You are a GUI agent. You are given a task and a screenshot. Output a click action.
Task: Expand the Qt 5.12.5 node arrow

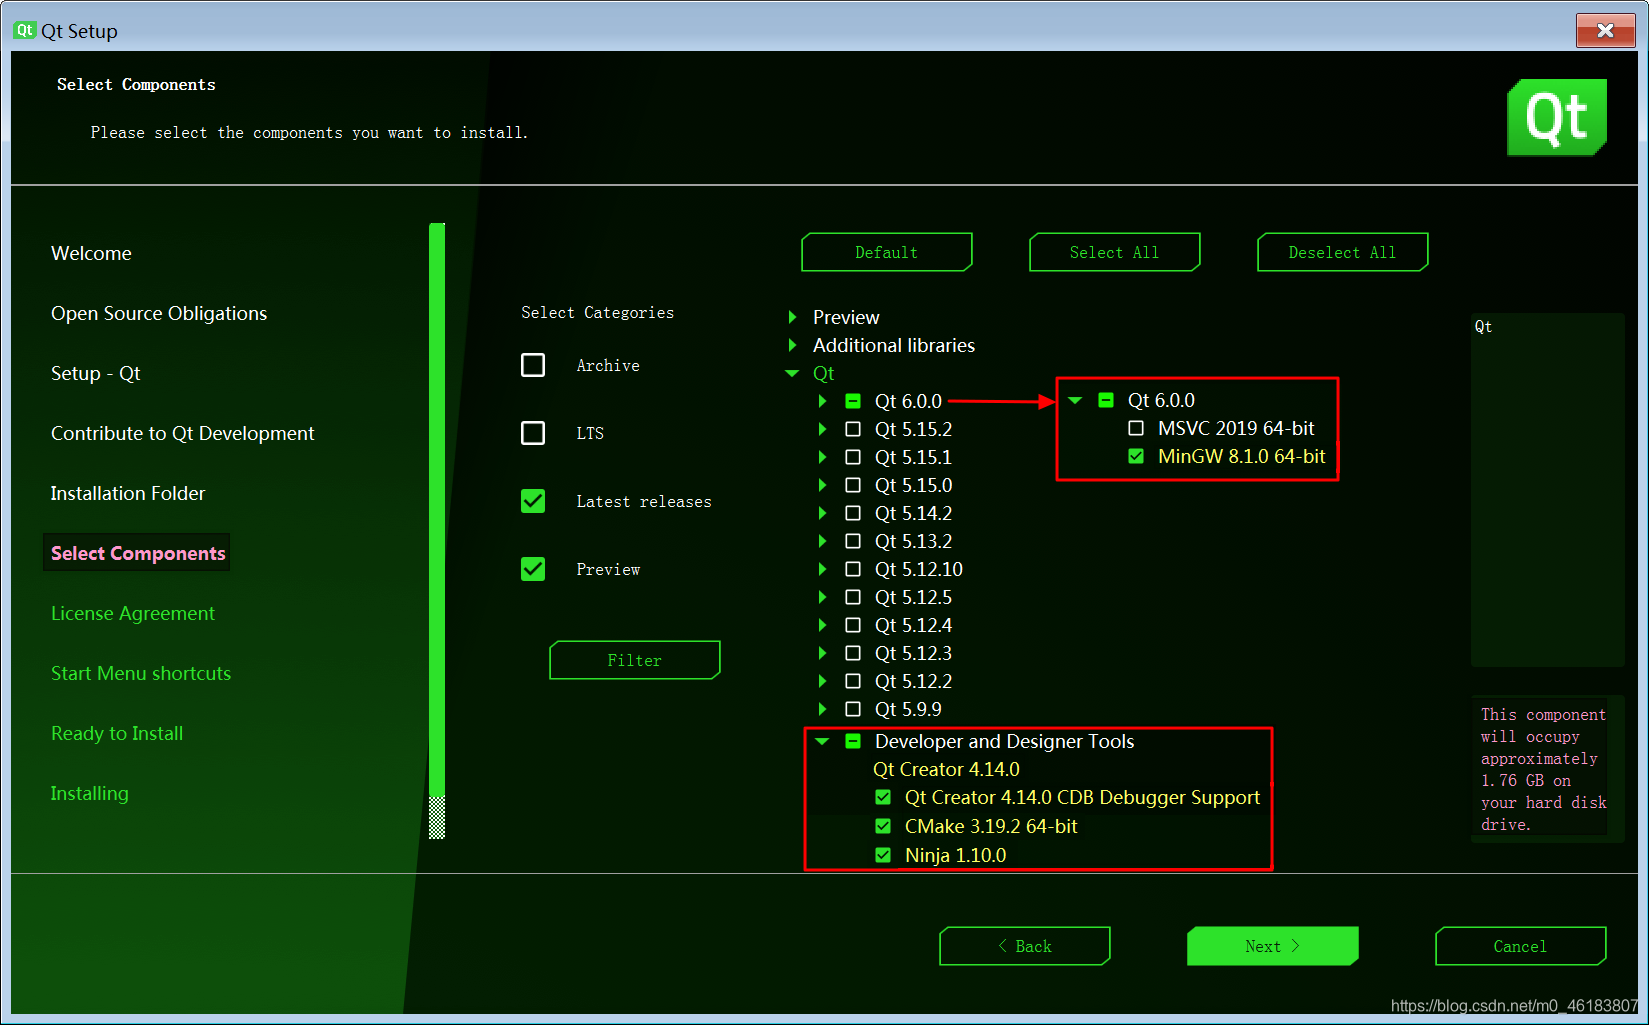click(822, 597)
